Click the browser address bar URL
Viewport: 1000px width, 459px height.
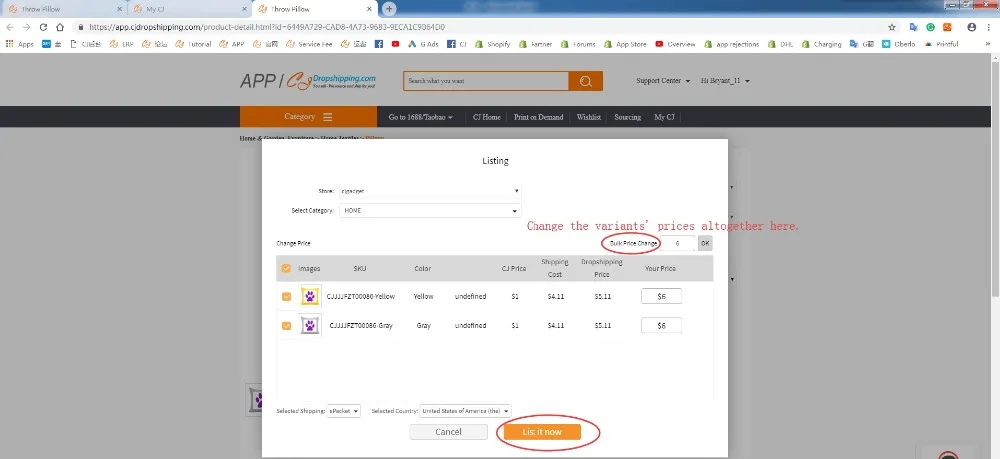click(x=267, y=27)
